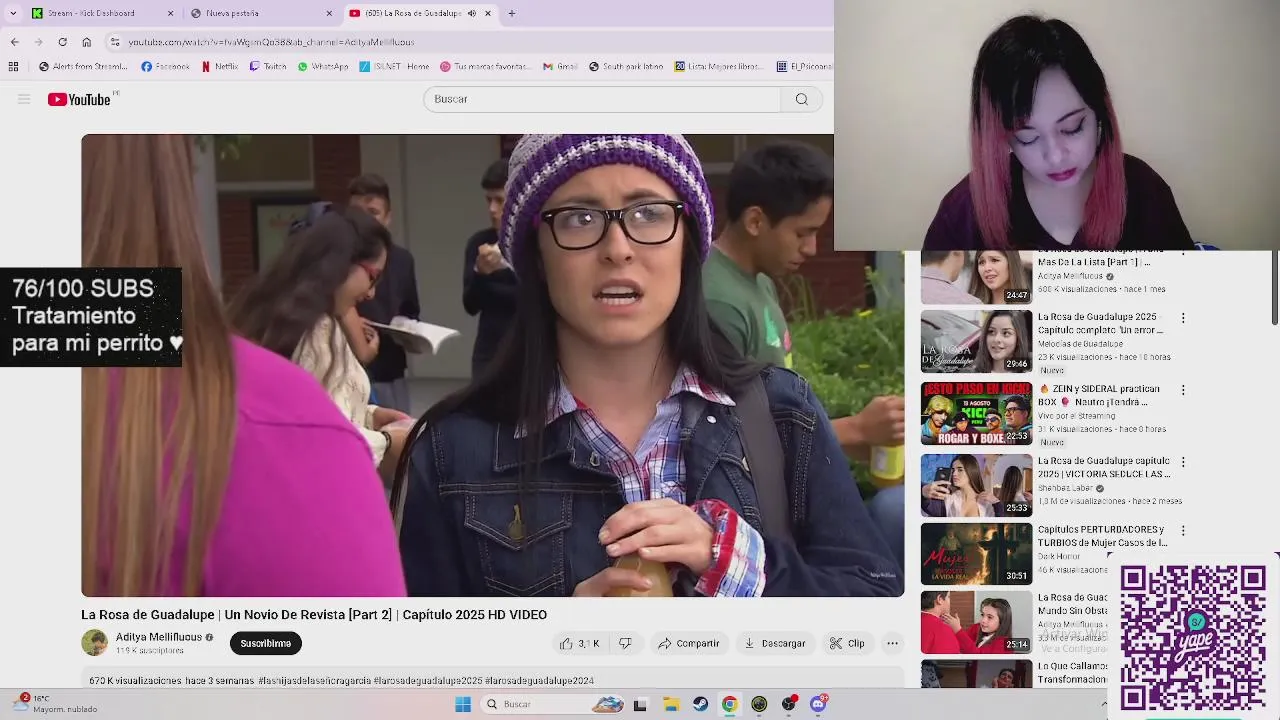Open the 25:14 Mundo Sin Obstá thumbnail
Viewport: 1280px width, 720px height.
[976, 622]
